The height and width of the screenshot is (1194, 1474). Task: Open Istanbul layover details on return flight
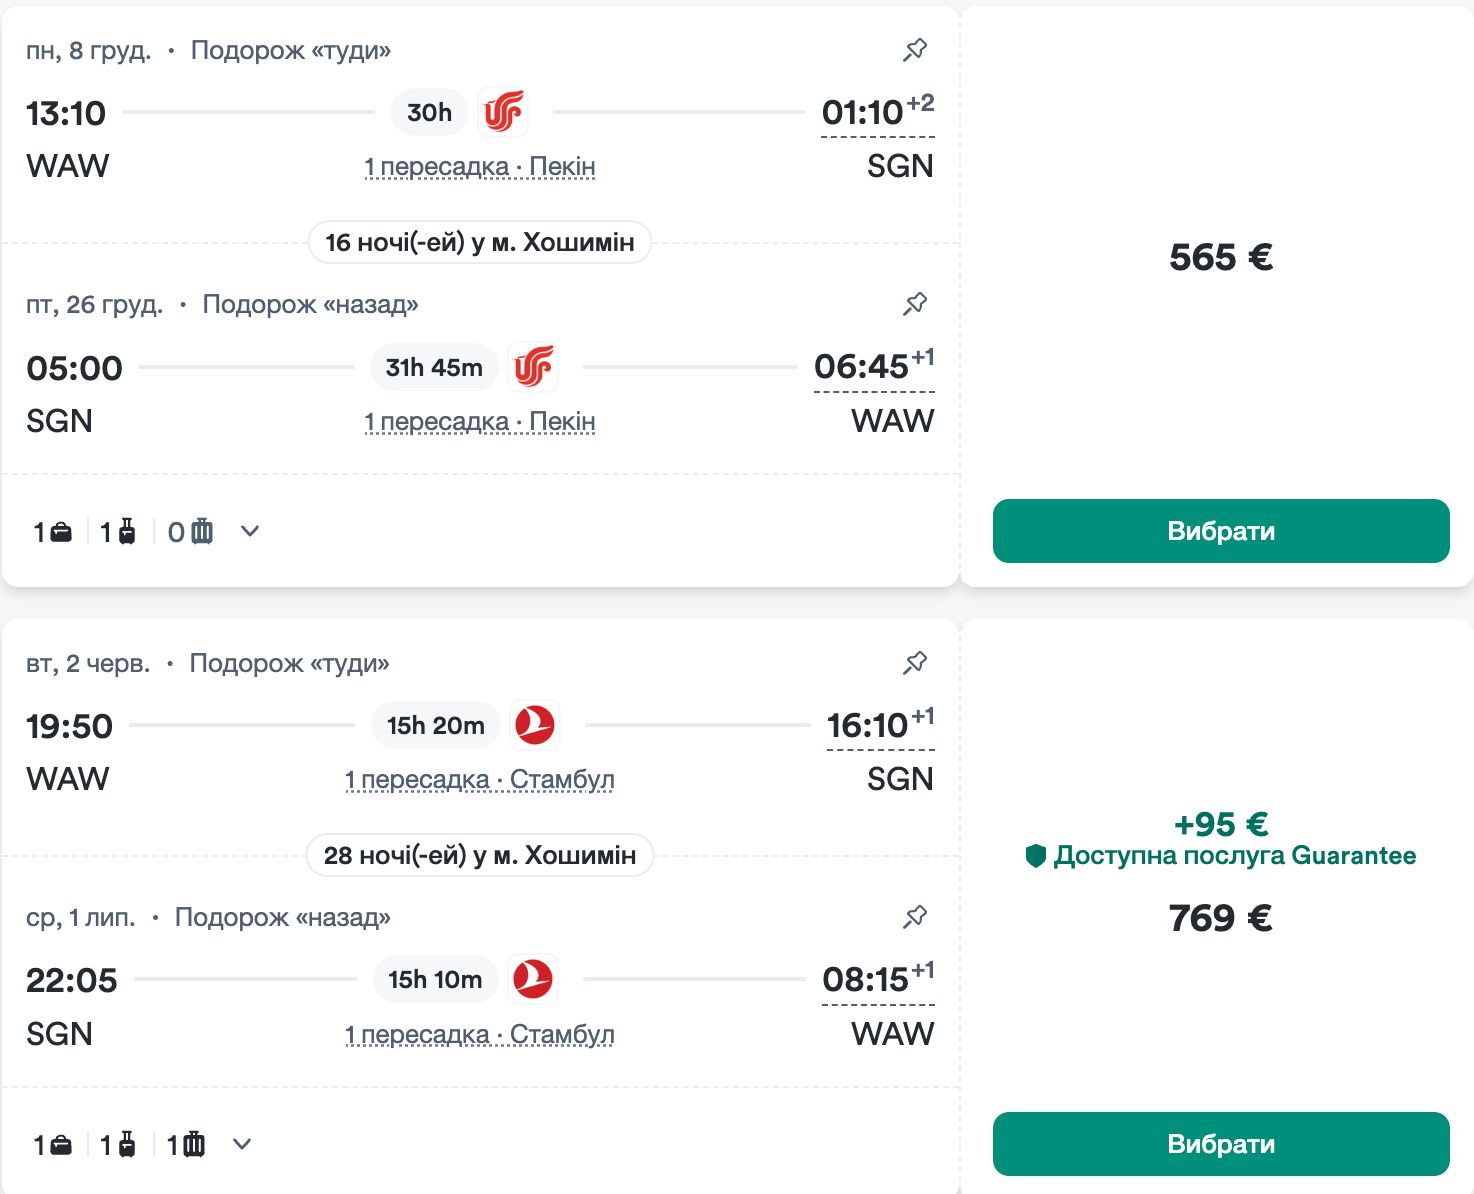[x=480, y=1034]
